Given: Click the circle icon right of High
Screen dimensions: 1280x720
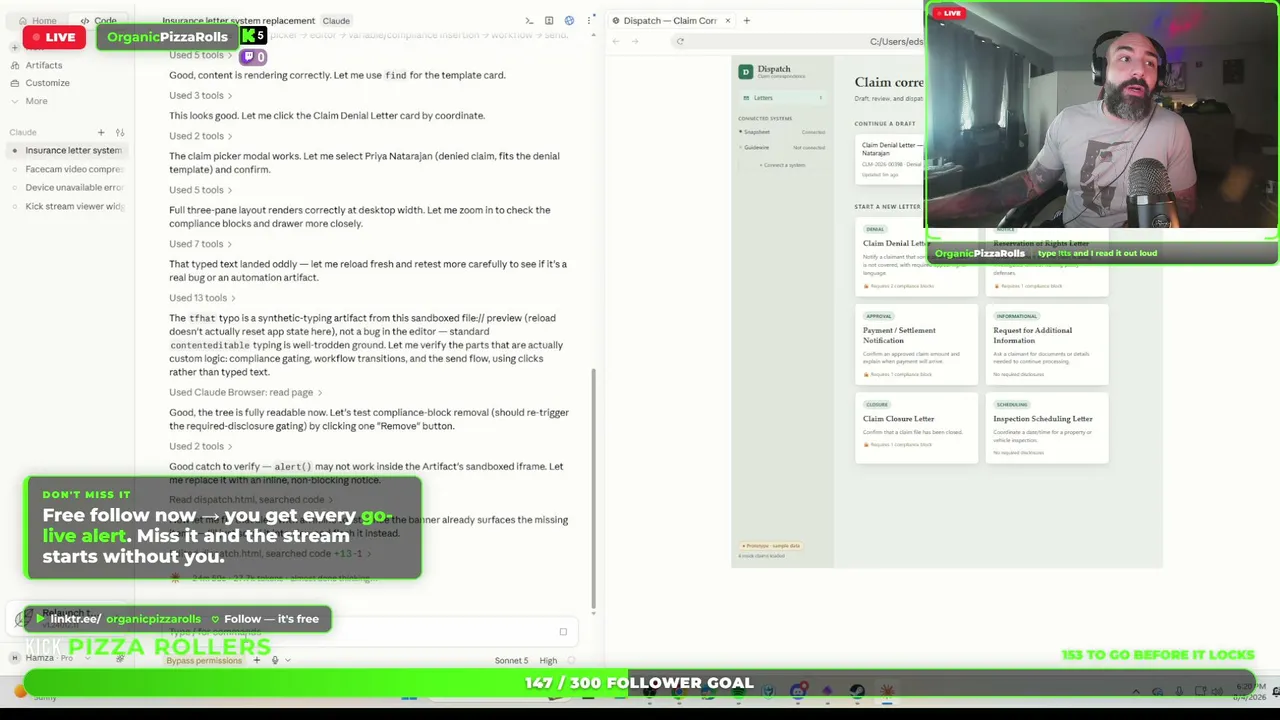Looking at the screenshot, I should tap(572, 660).
